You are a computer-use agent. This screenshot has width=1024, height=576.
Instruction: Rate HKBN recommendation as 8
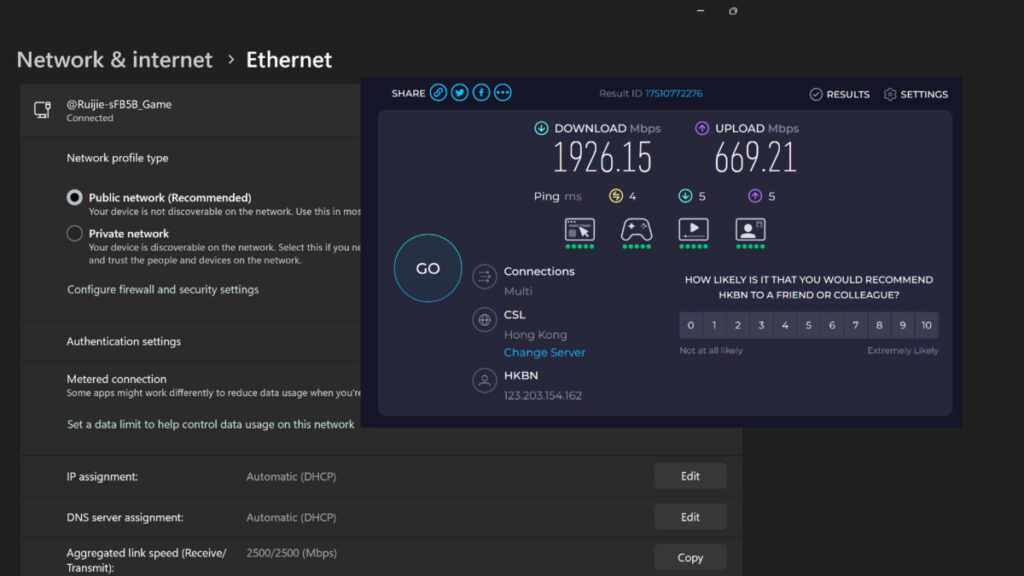tap(879, 325)
